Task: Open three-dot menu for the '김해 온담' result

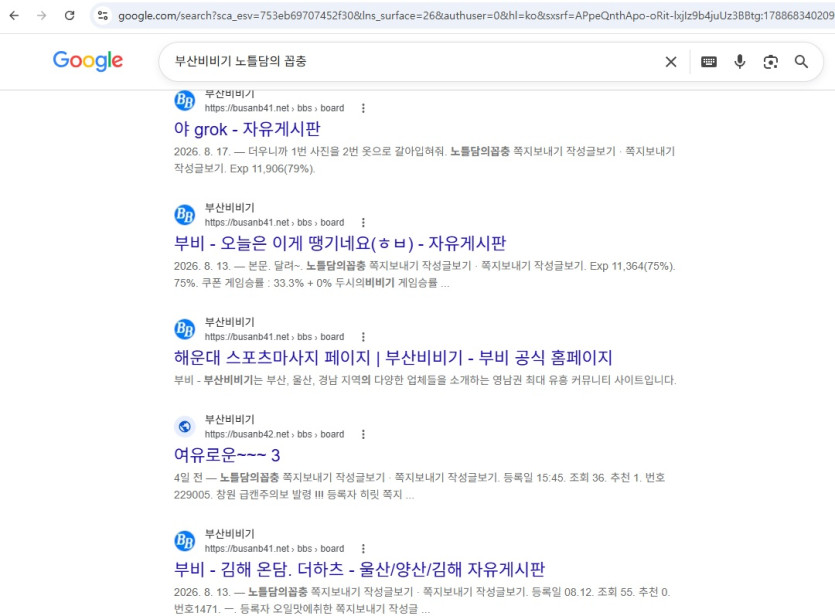Action: pyautogui.click(x=363, y=549)
